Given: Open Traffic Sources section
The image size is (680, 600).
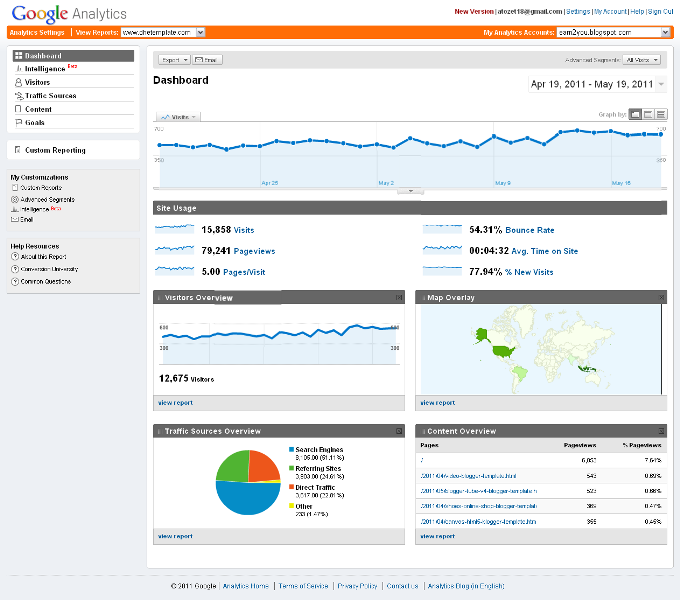Looking at the screenshot, I should pos(50,96).
